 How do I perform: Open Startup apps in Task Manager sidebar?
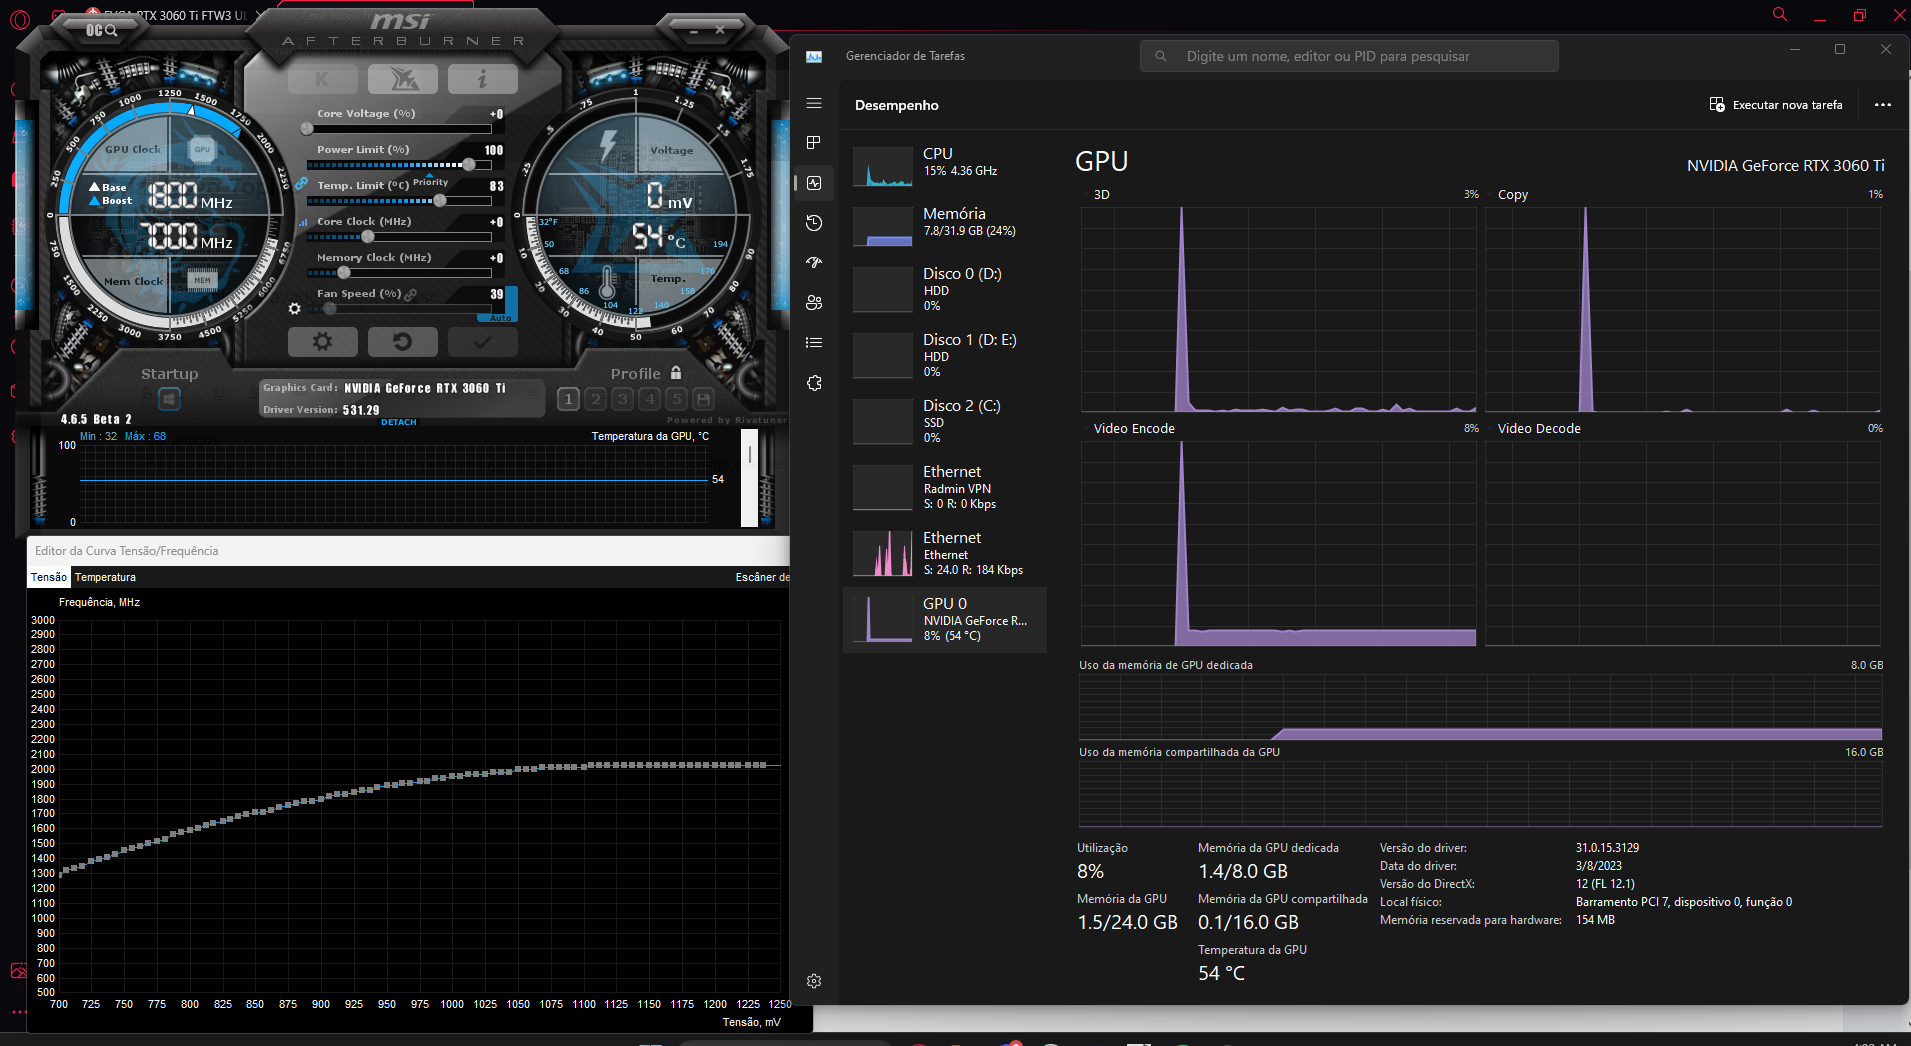click(814, 263)
